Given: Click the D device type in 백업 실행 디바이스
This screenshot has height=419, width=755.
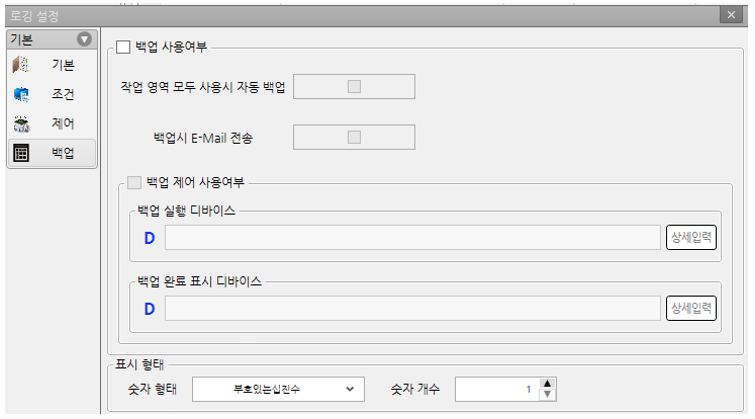Looking at the screenshot, I should coord(149,238).
